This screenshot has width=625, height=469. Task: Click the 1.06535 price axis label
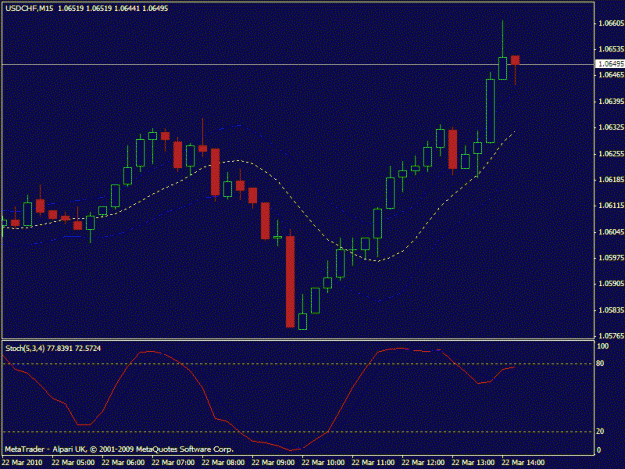[x=611, y=49]
